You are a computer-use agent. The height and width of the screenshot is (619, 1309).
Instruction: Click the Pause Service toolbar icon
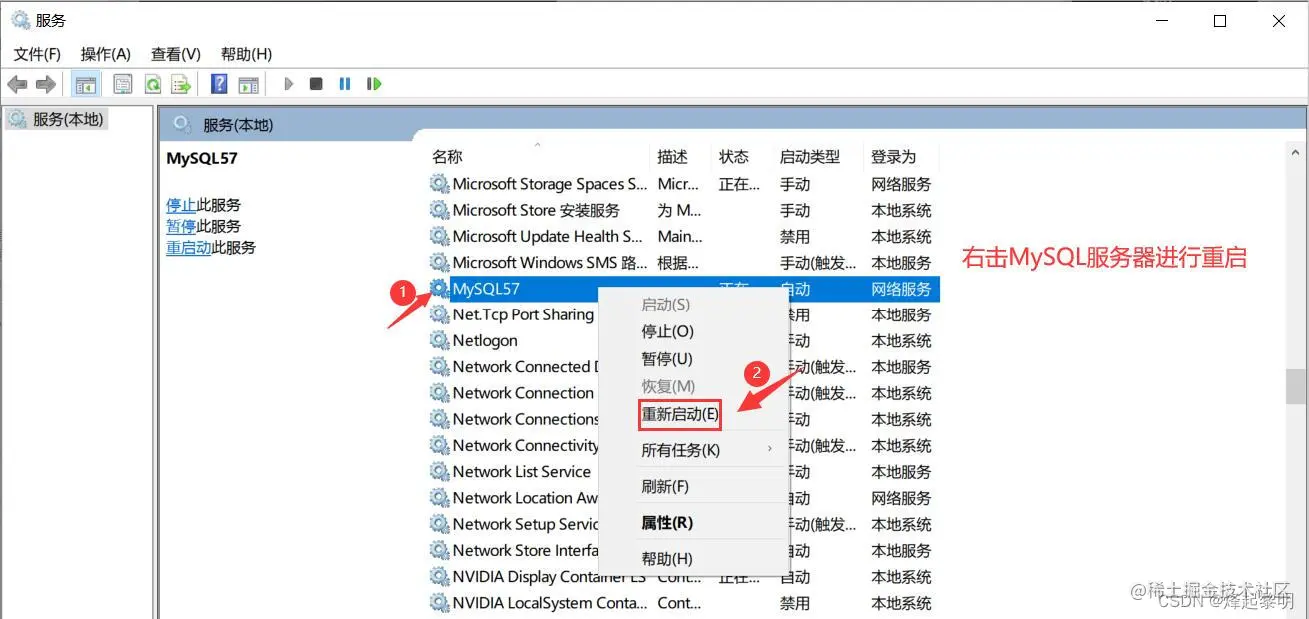(345, 84)
